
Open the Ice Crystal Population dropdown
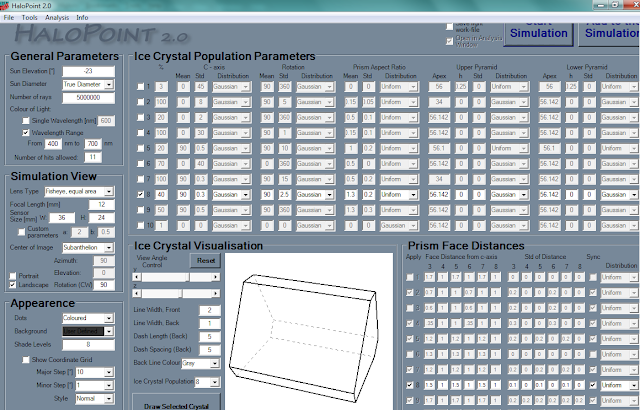pos(215,382)
